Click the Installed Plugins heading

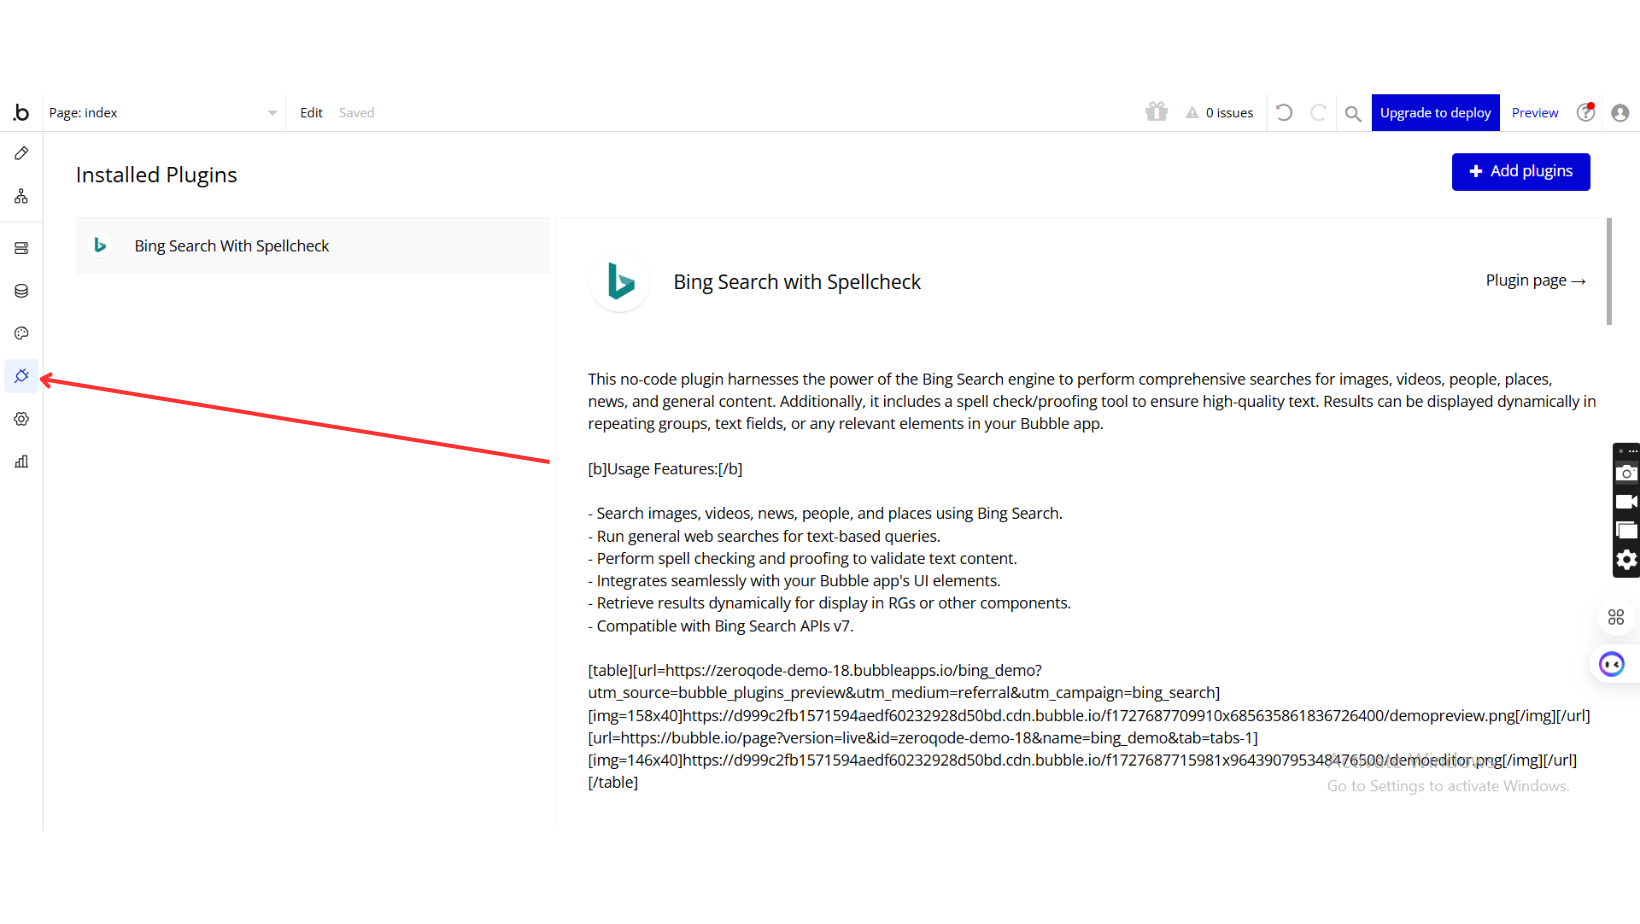pos(157,175)
